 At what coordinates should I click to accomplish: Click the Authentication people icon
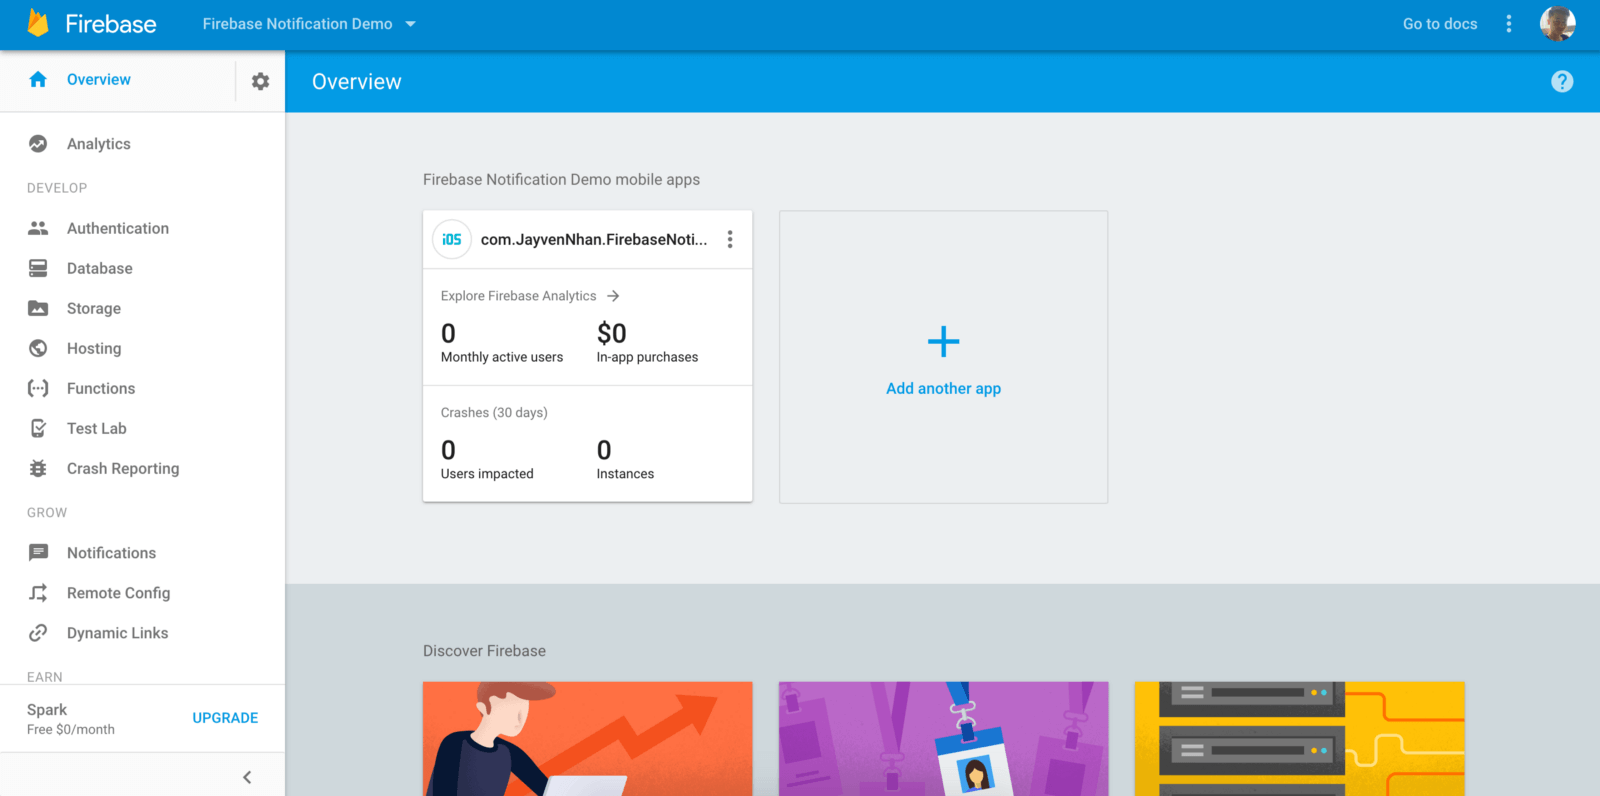click(38, 228)
